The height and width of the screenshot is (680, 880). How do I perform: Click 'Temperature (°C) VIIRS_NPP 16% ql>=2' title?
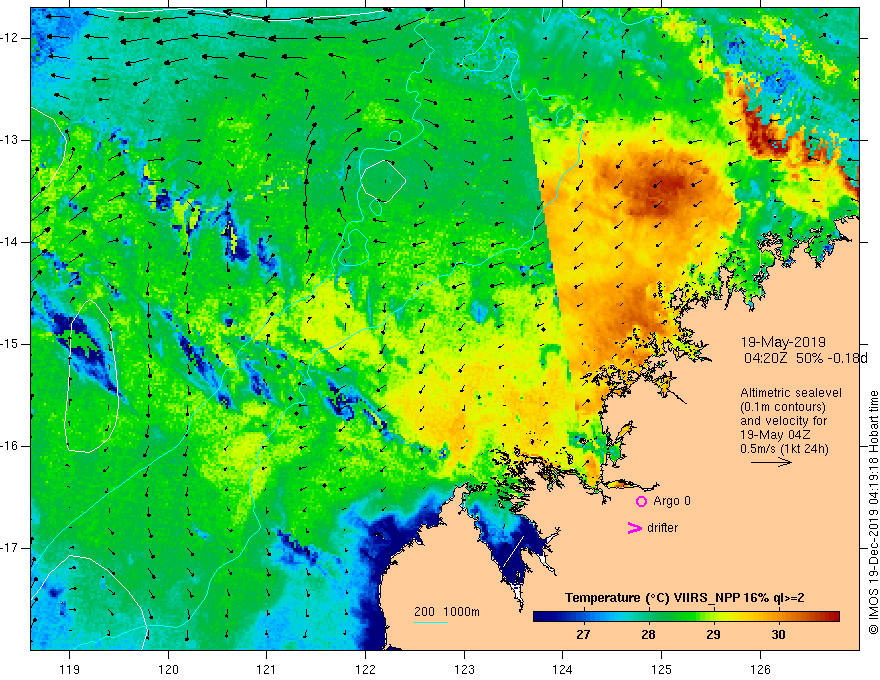point(684,598)
